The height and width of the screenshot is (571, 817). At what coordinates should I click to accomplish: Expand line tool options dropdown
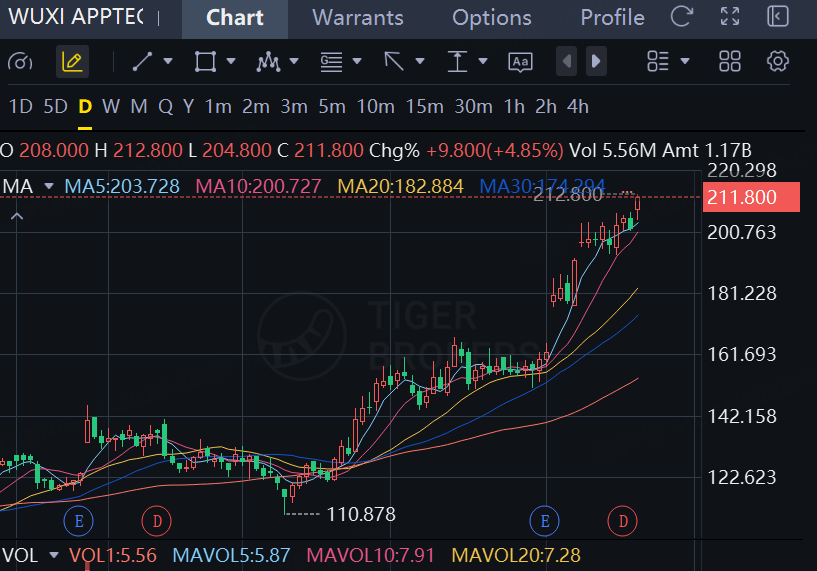tap(168, 61)
